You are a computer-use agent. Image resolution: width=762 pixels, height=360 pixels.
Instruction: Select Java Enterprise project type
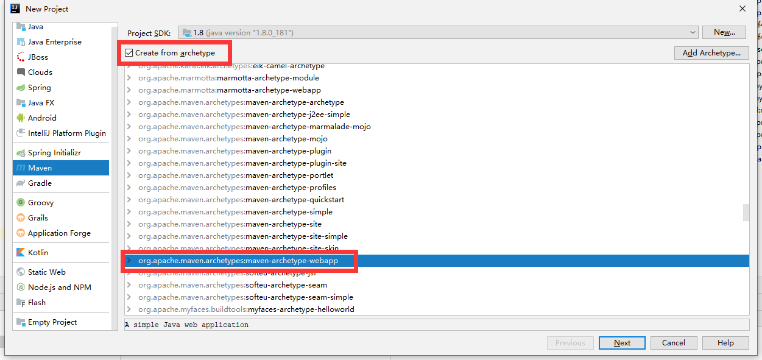click(x=61, y=42)
